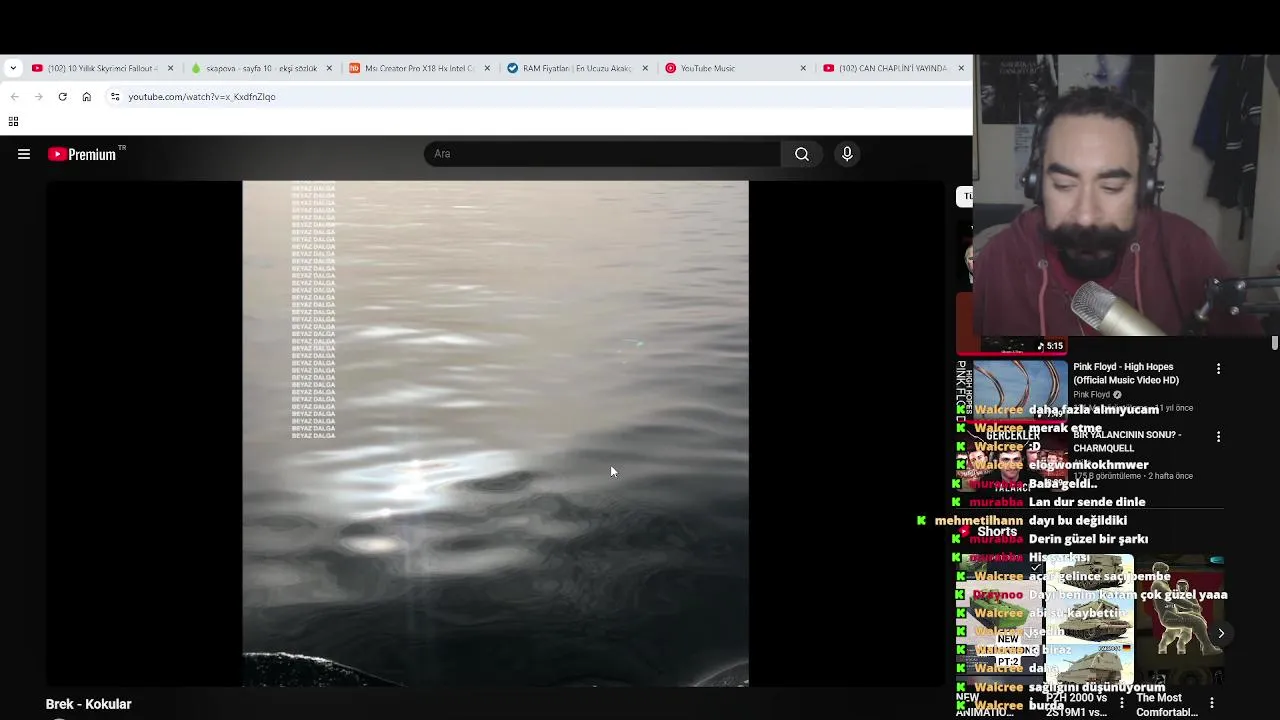Close the CAN CHAPLIN'İ YAYINDA tab

click(x=961, y=68)
